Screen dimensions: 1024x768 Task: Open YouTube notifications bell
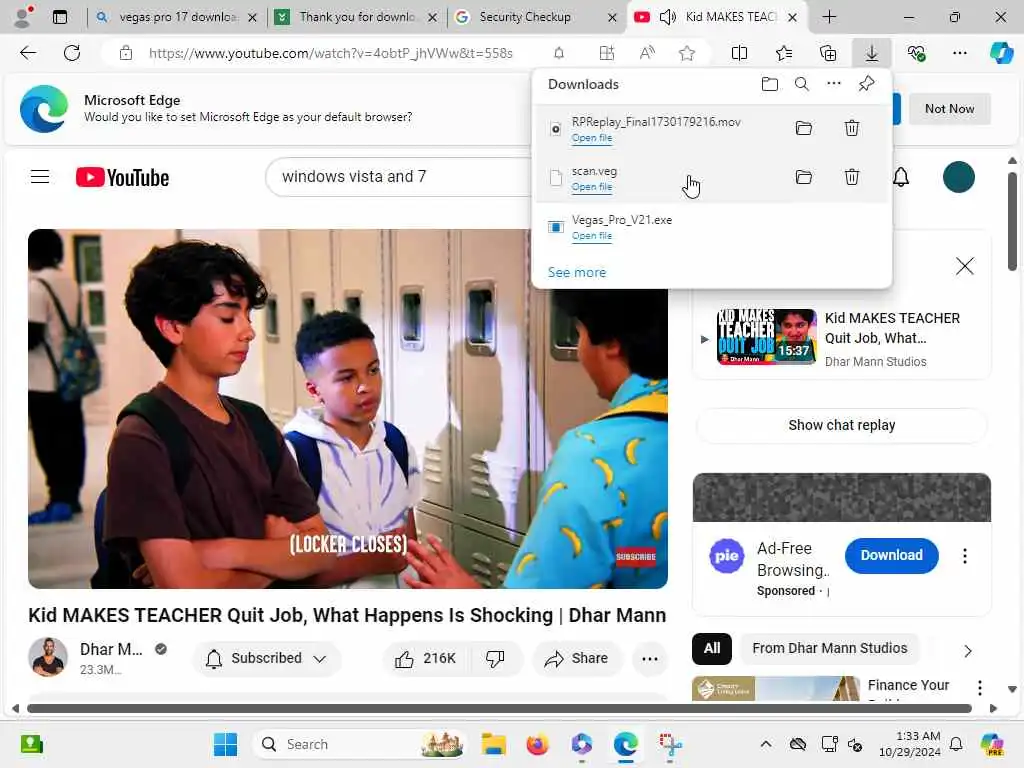pos(901,177)
